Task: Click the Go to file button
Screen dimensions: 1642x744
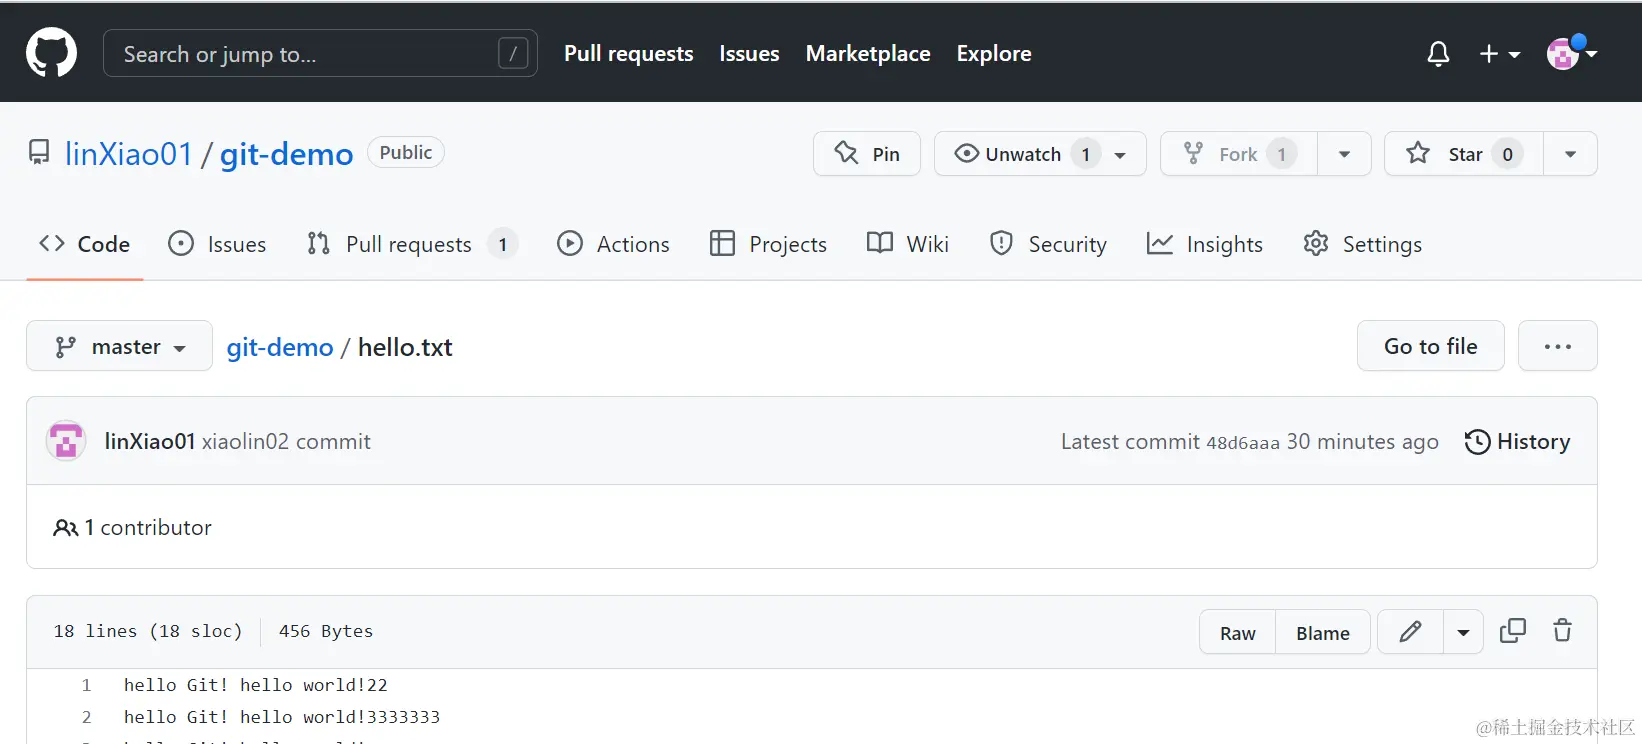Action: coord(1430,346)
